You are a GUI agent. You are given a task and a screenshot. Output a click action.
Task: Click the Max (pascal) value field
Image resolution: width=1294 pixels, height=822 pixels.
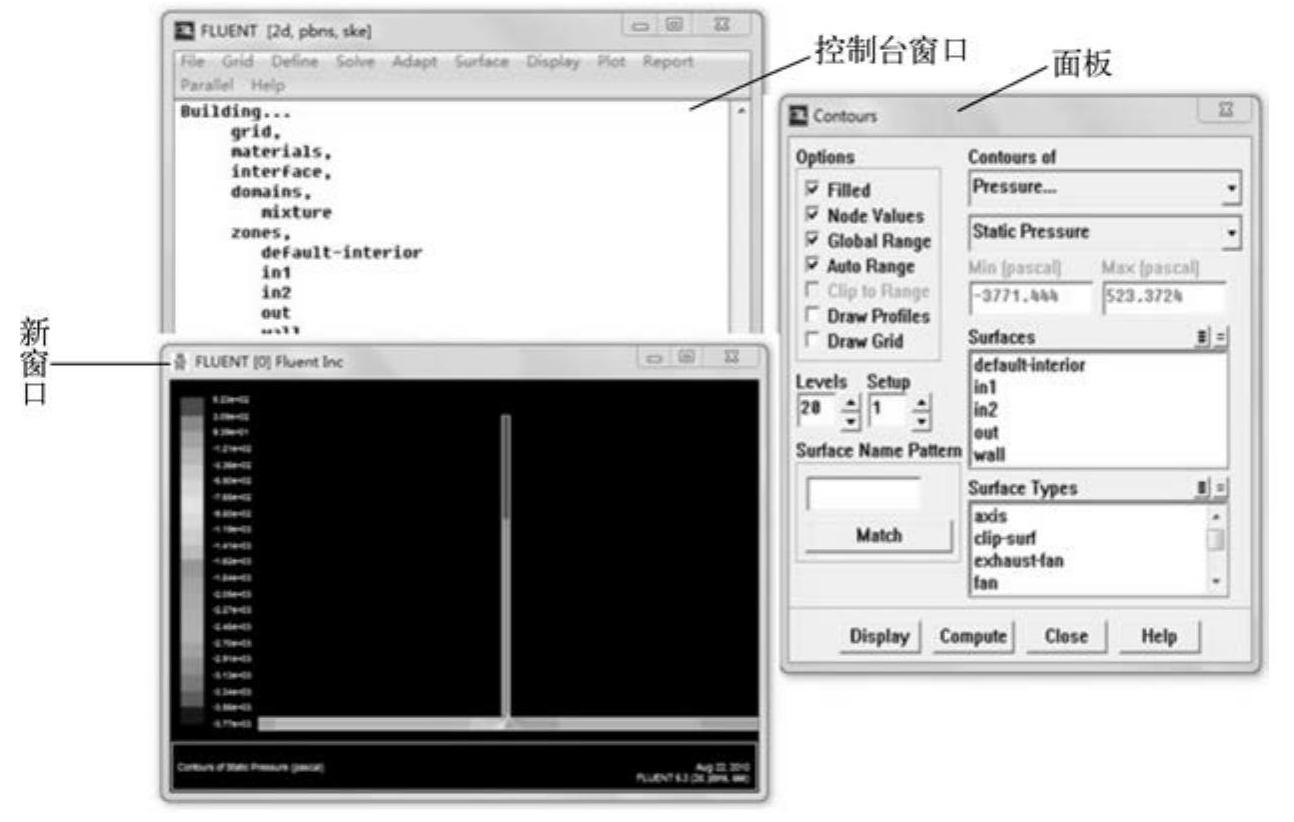pyautogui.click(x=1162, y=298)
